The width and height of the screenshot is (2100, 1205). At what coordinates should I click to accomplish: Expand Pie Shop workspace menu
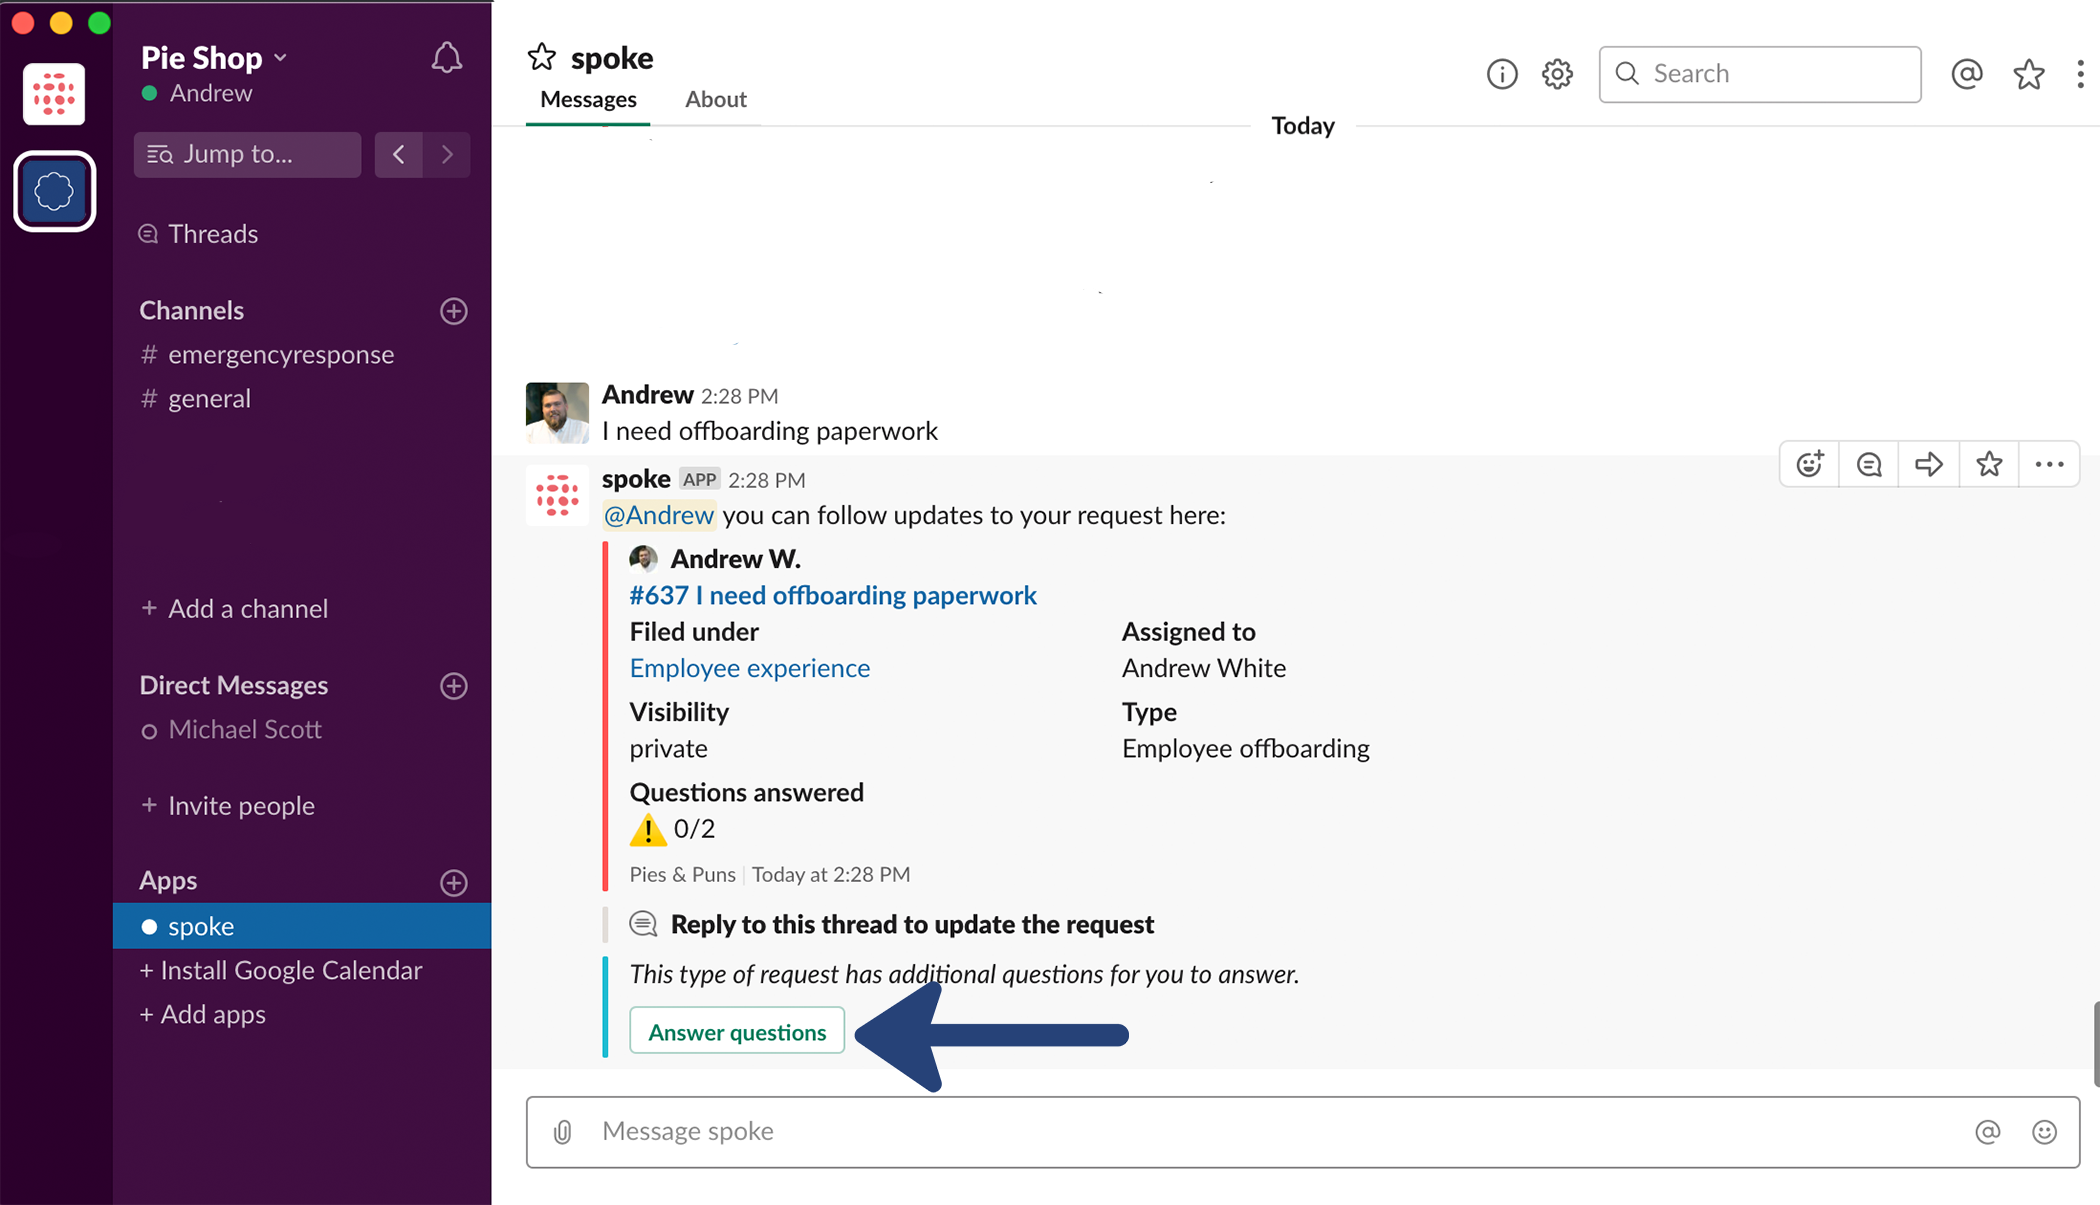215,58
